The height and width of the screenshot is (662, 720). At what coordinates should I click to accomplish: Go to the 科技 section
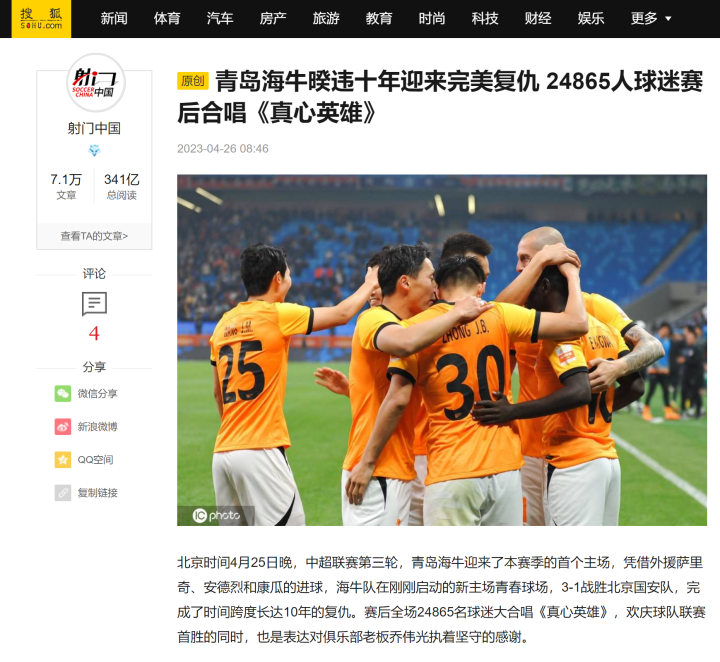(x=485, y=18)
